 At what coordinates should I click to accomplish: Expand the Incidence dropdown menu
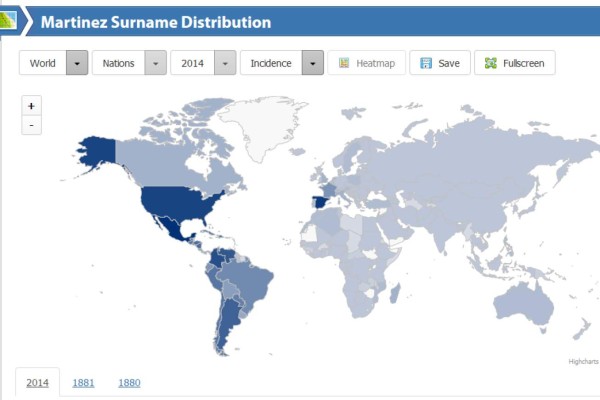(313, 63)
